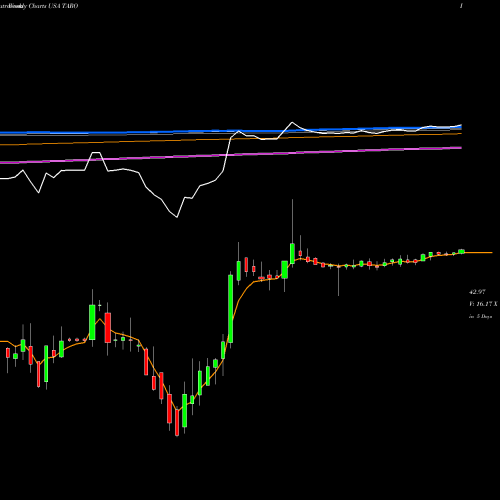Image resolution: width=500 pixels, height=500 pixels.
Task: Click the magenta moving average line
Action: 231,155
